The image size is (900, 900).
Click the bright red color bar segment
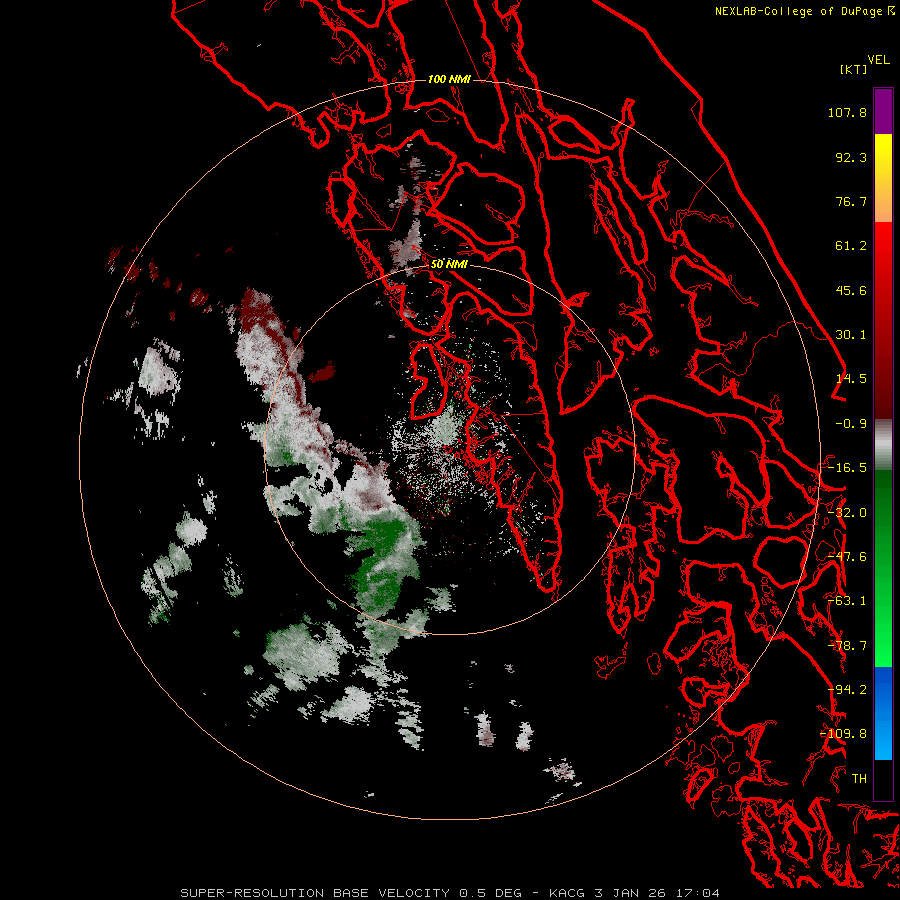[x=883, y=253]
